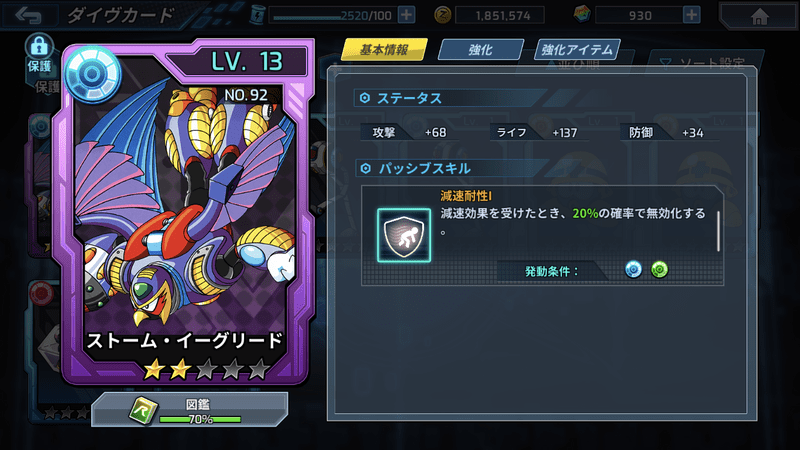This screenshot has width=800, height=450.
Task: Tap the 図鑑 70% progress bar
Action: 199,419
